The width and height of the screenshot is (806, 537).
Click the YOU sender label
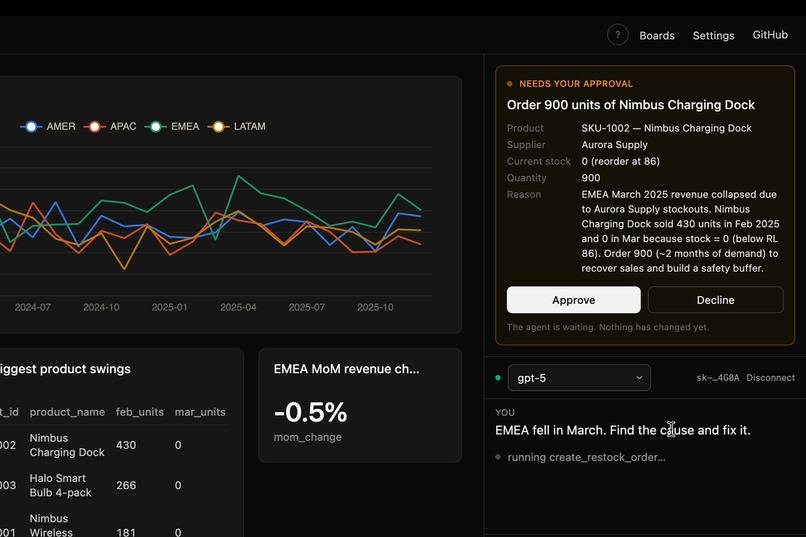click(x=505, y=413)
